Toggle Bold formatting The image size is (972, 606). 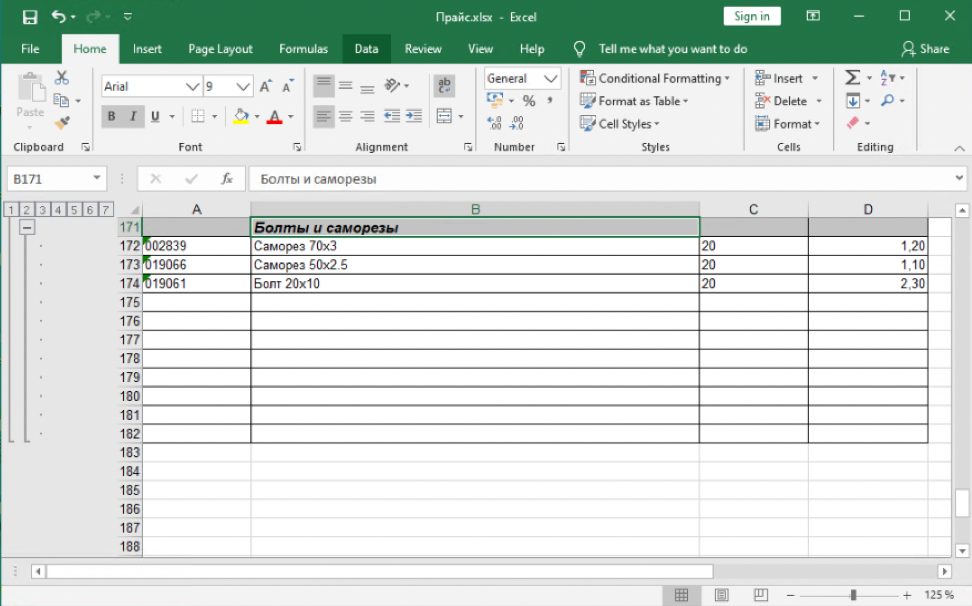coord(111,116)
